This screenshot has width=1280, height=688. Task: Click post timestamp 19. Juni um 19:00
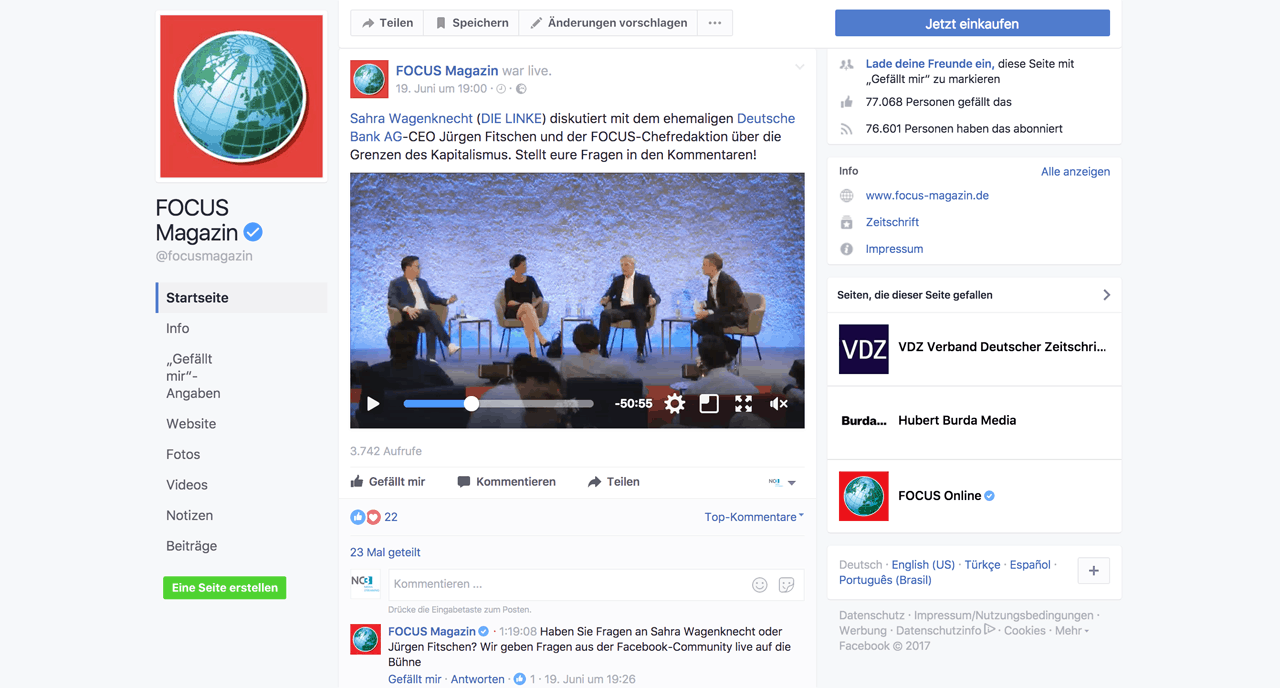pyautogui.click(x=441, y=88)
